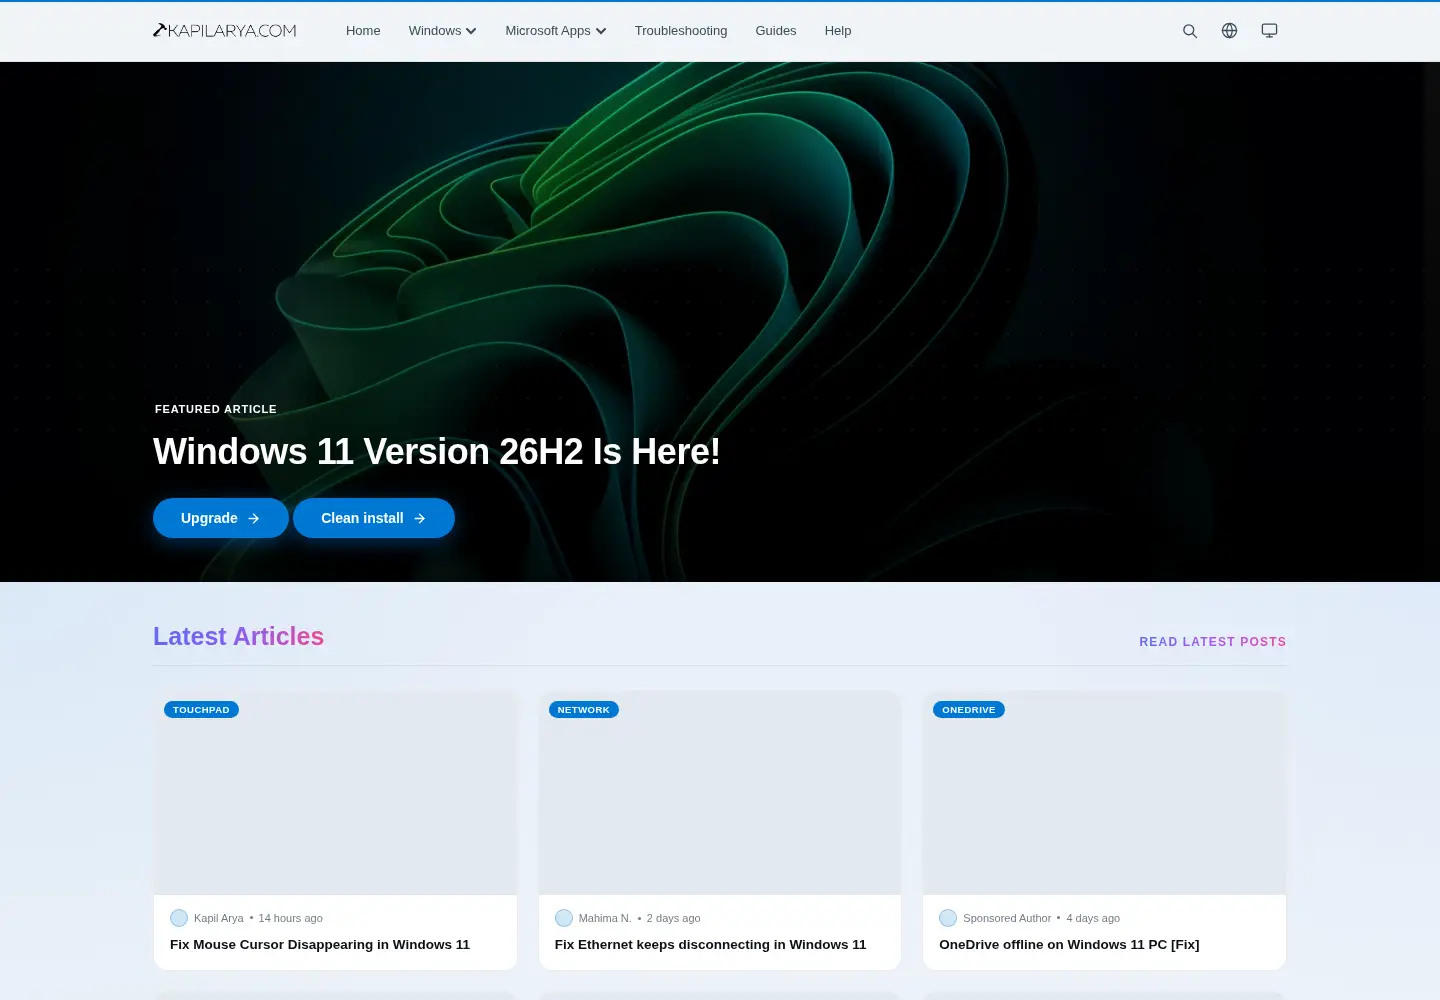Open the Help menu item
The image size is (1440, 1000).
tap(838, 31)
